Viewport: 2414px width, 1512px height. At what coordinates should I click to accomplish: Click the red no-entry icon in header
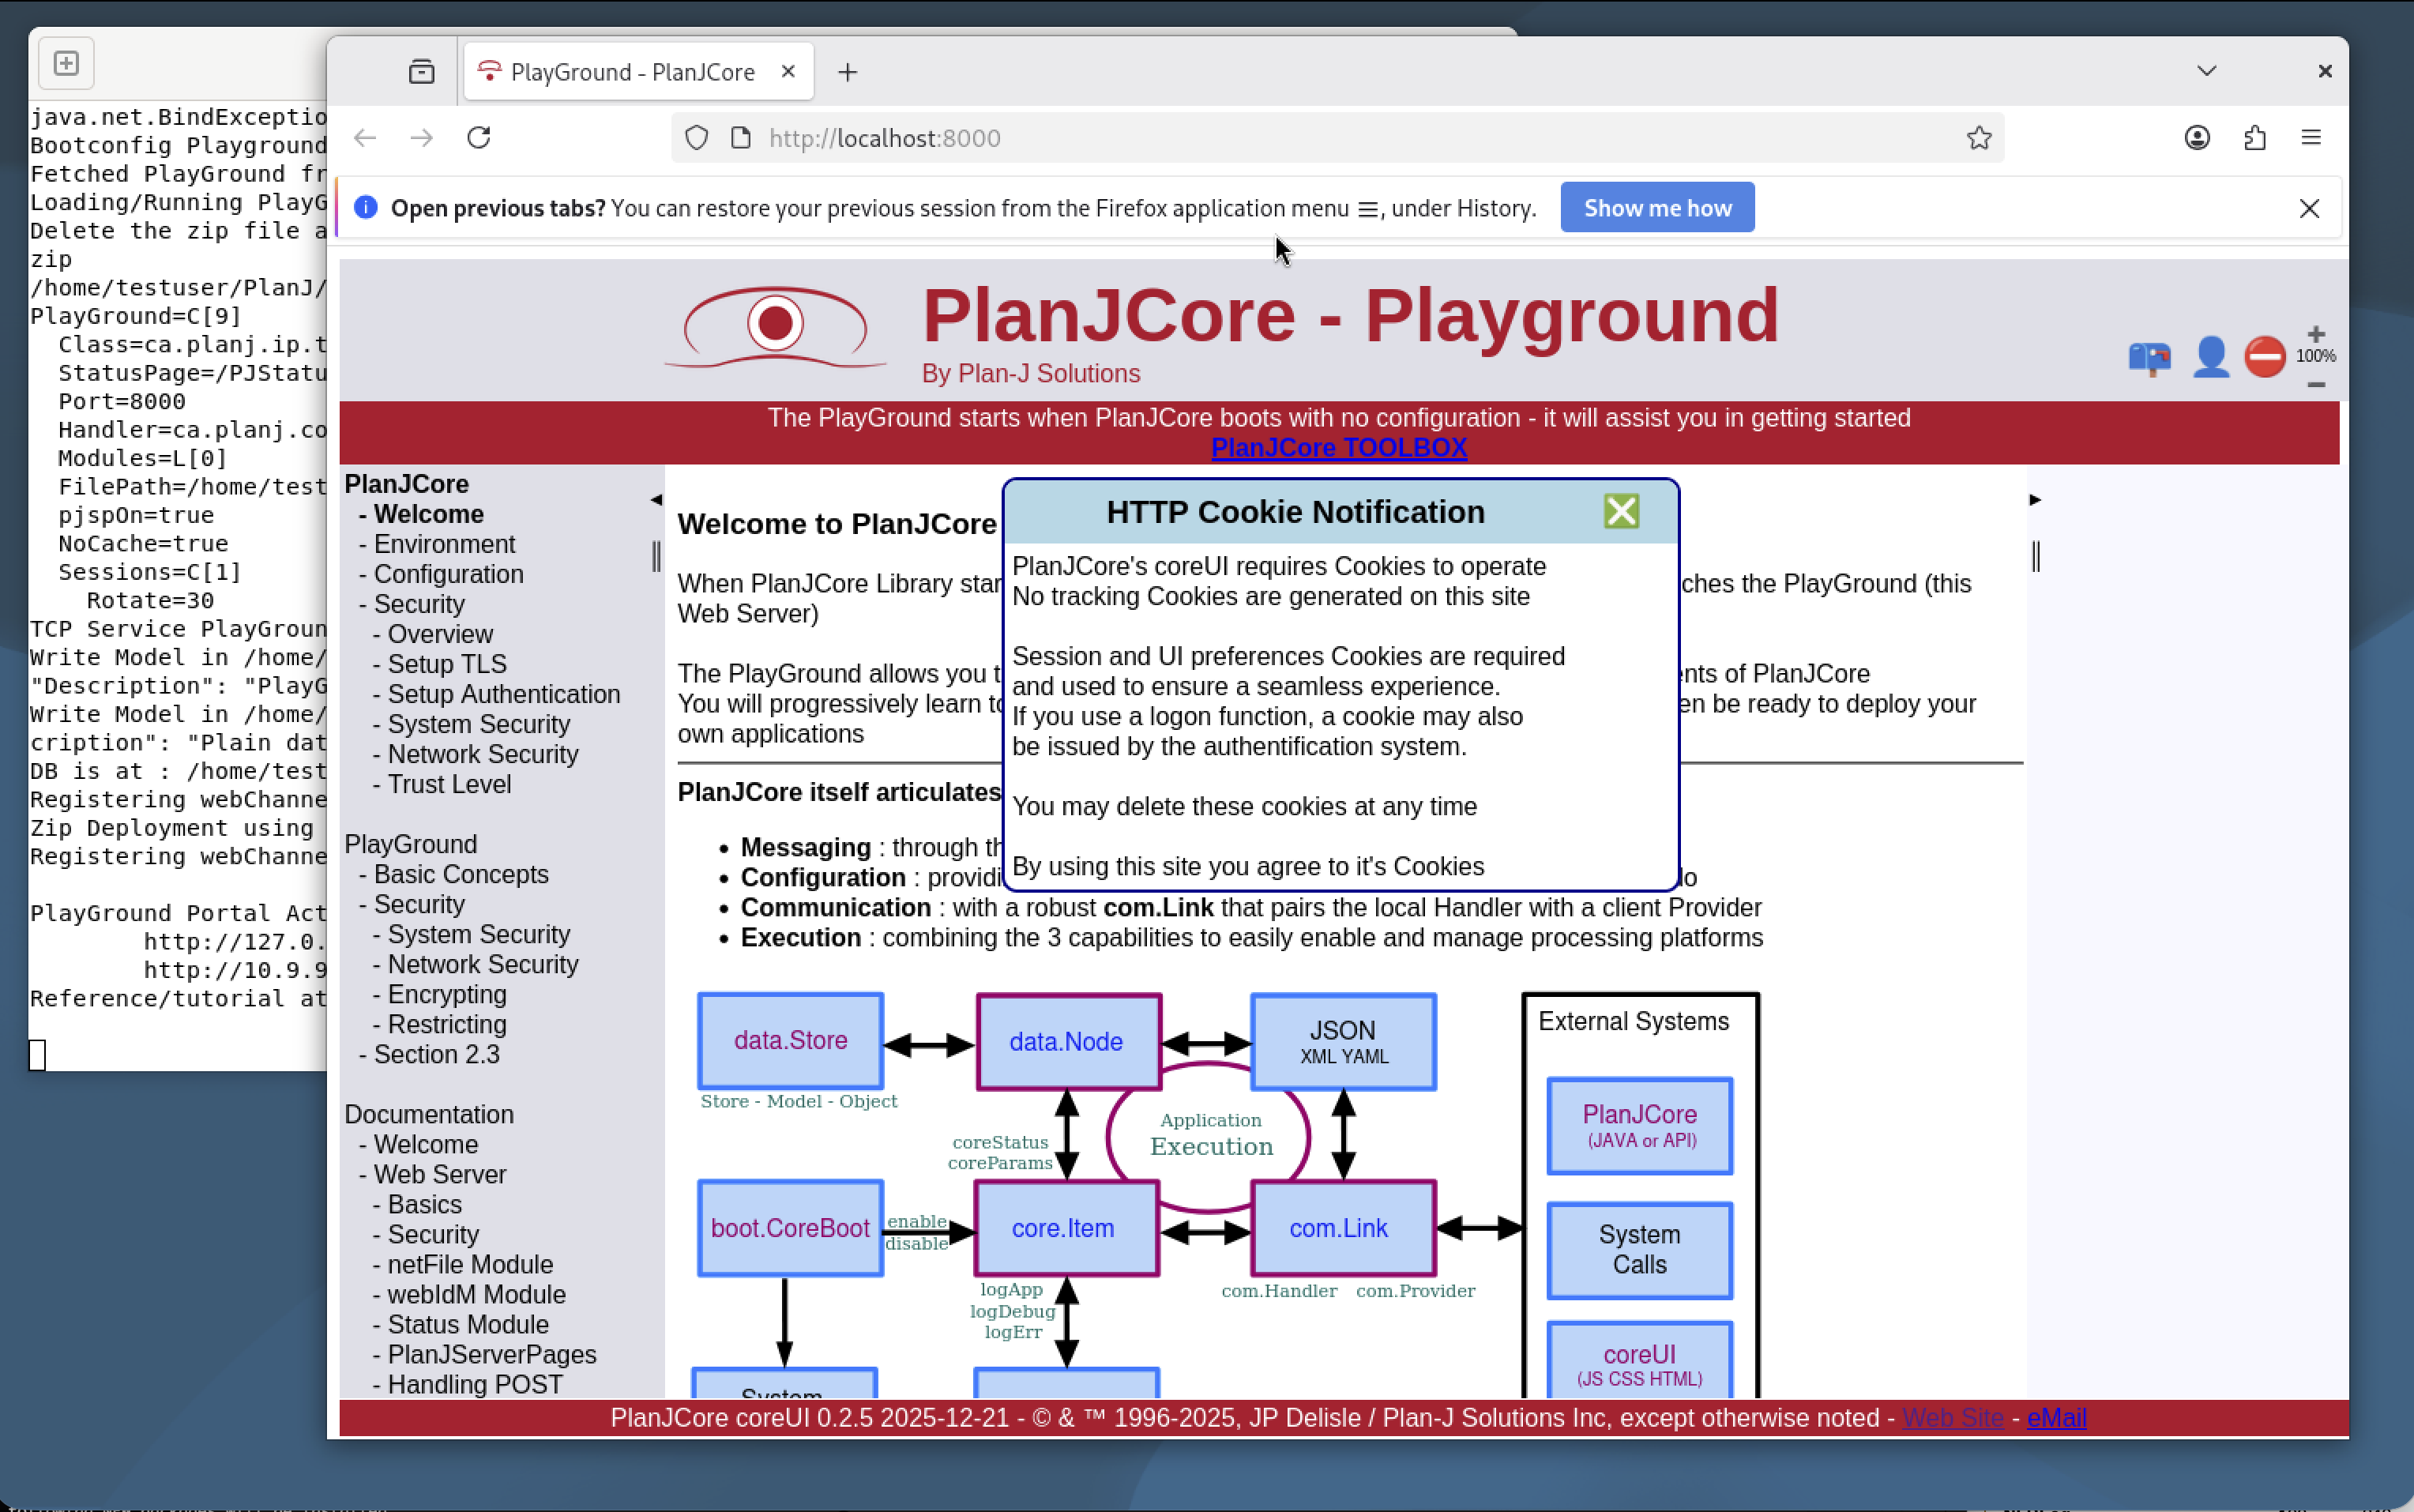pos(2264,357)
